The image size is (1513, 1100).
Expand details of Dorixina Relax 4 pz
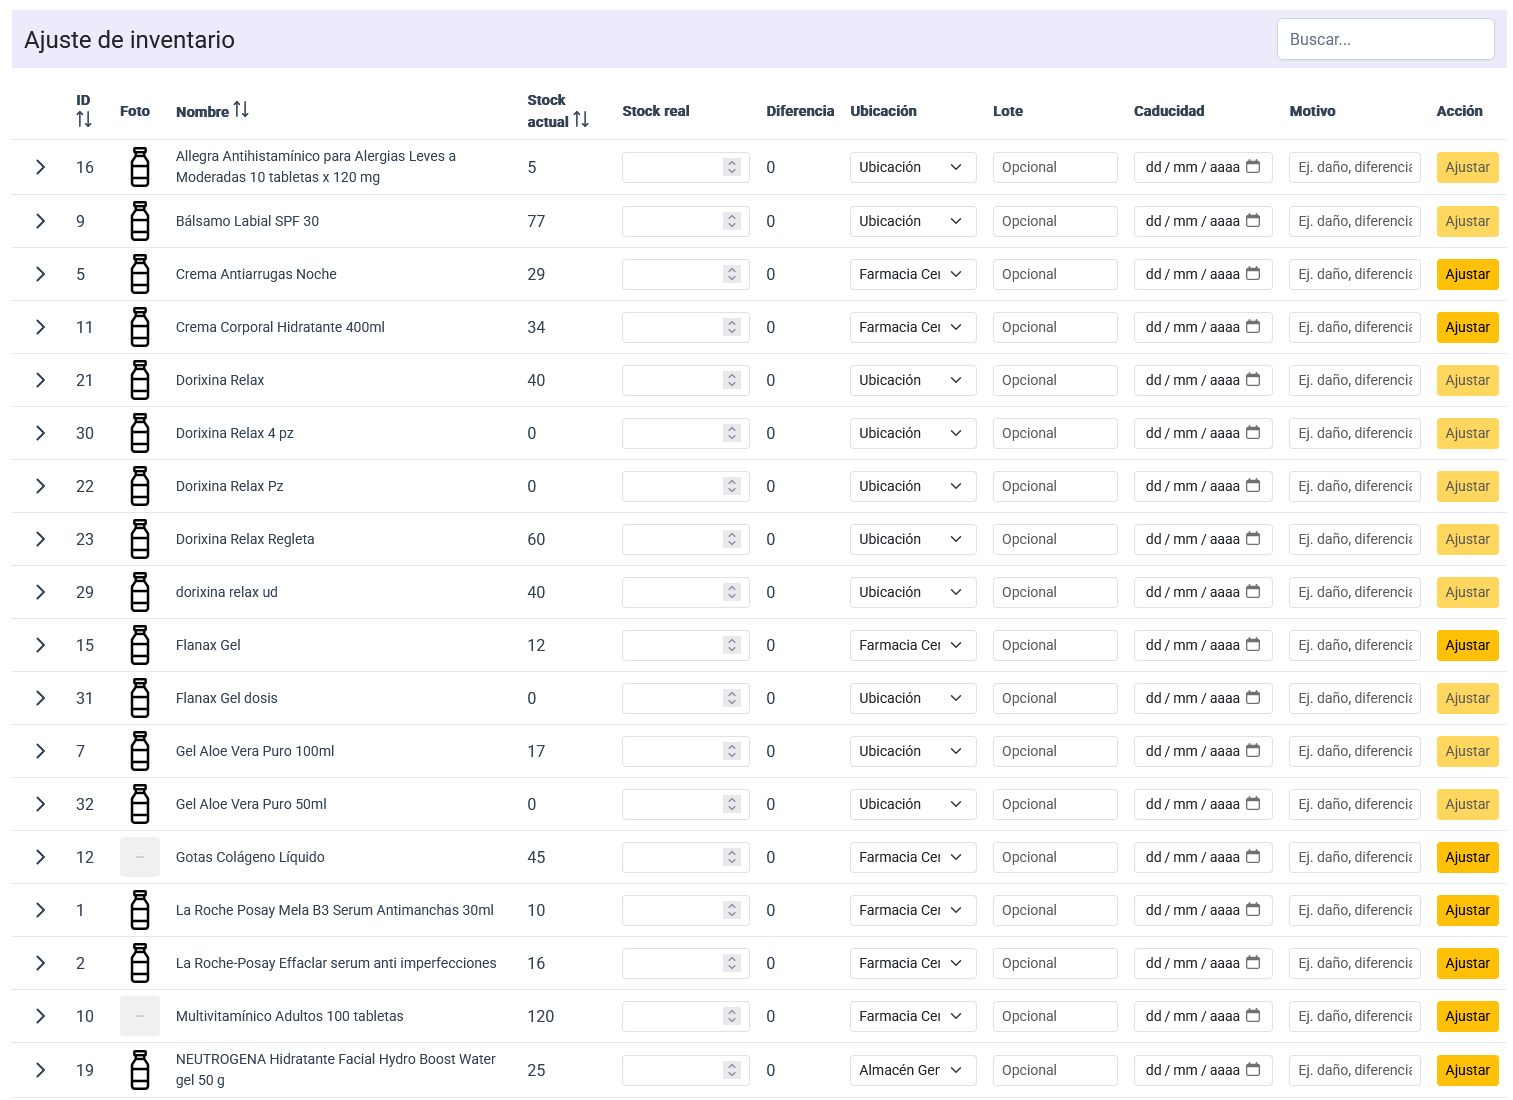coord(40,433)
